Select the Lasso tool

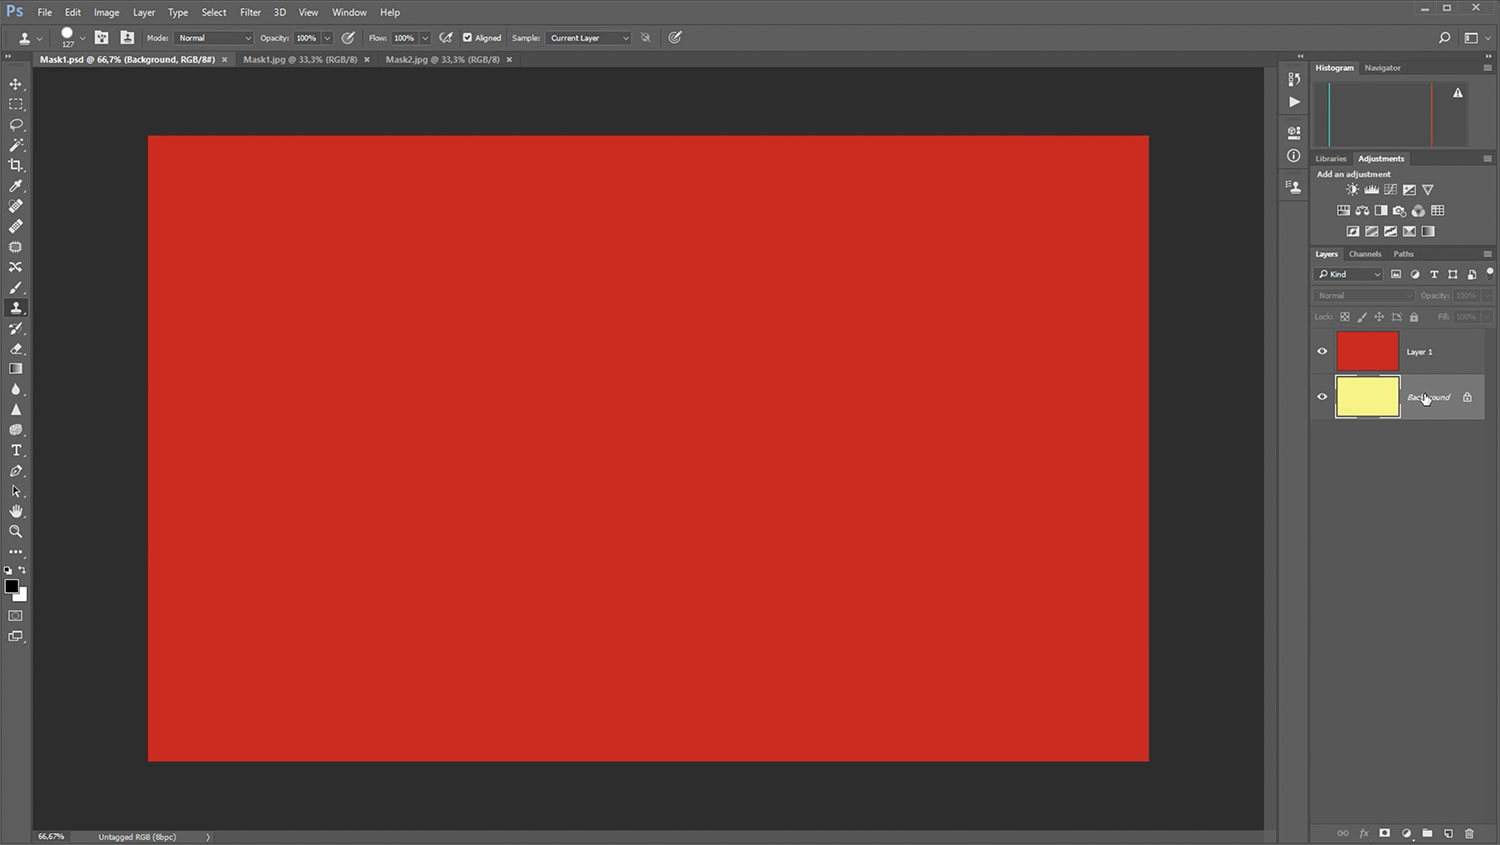point(16,125)
